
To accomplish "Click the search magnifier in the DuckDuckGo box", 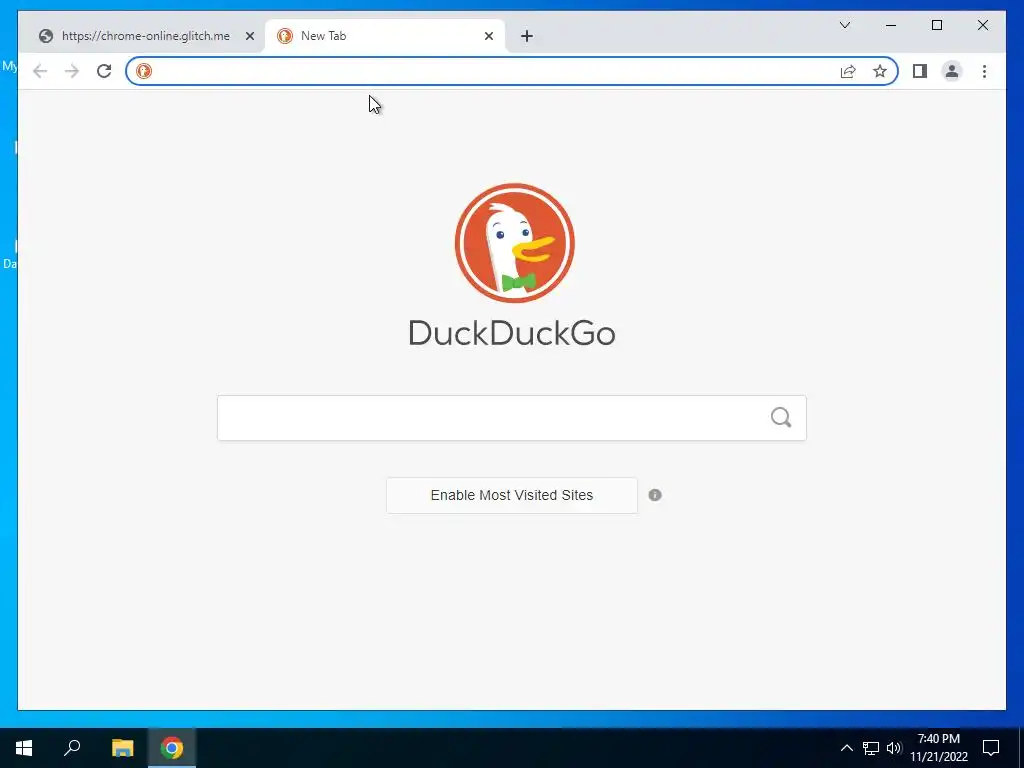I will pos(781,417).
